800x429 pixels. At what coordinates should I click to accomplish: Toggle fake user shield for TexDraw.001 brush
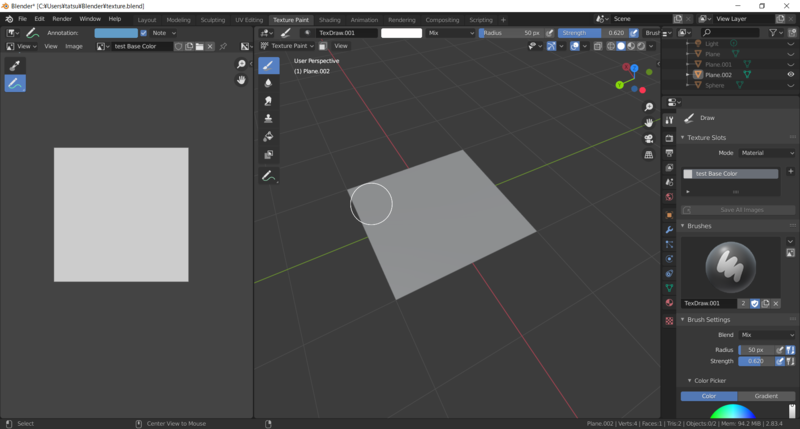point(755,304)
